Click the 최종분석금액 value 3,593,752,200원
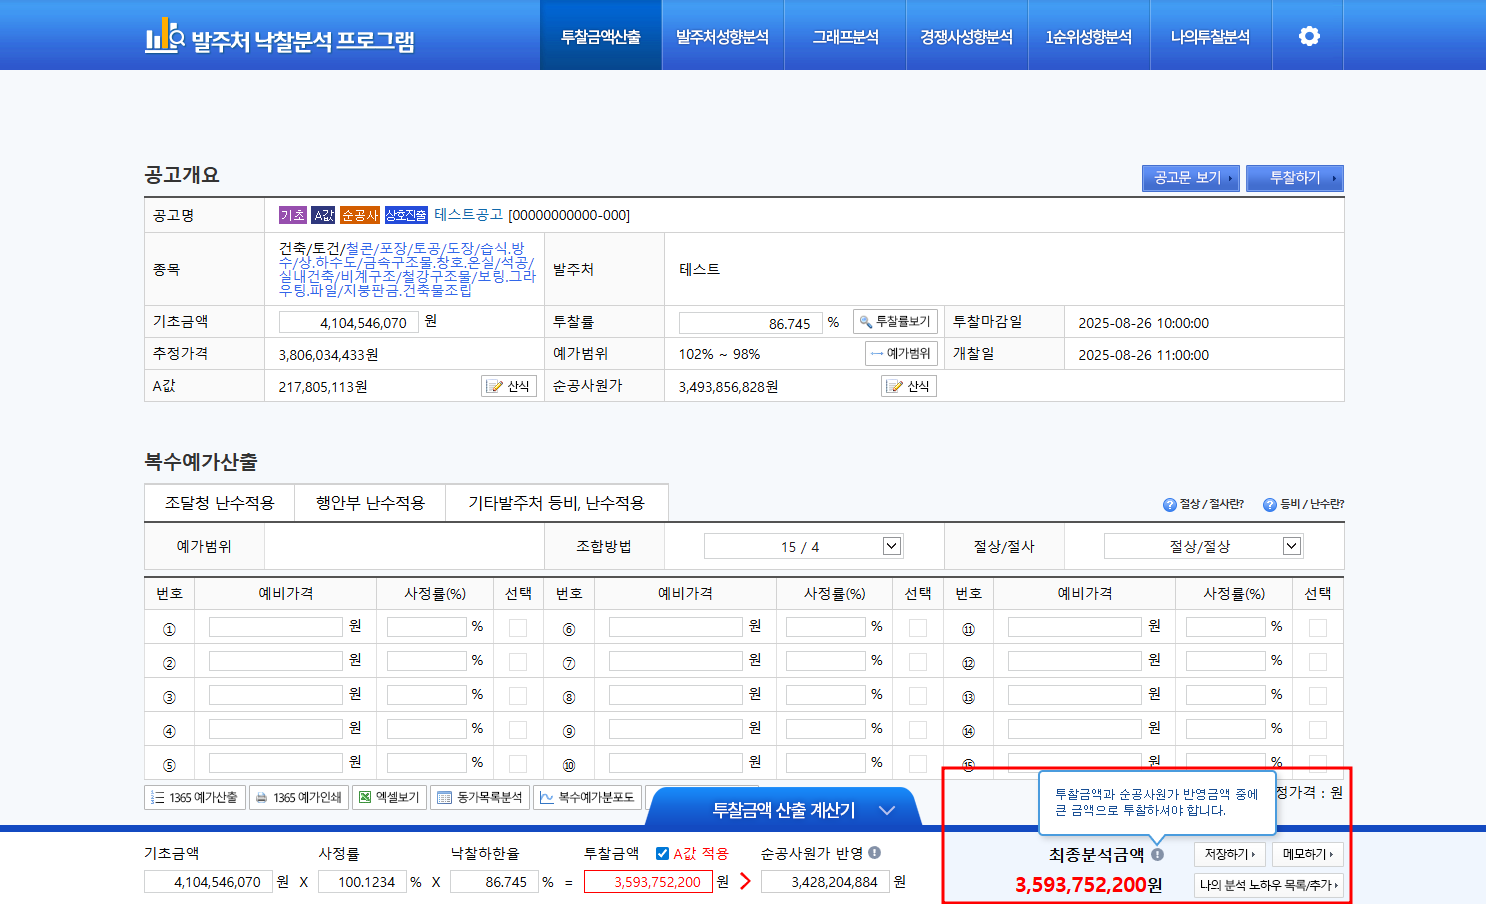Viewport: 1486px width, 904px height. point(1088,885)
